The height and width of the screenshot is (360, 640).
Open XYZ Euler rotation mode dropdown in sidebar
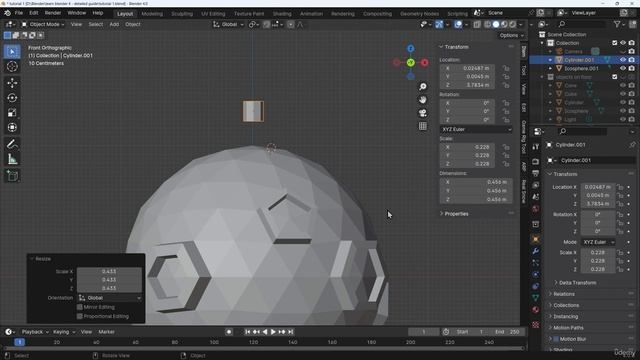(476, 129)
